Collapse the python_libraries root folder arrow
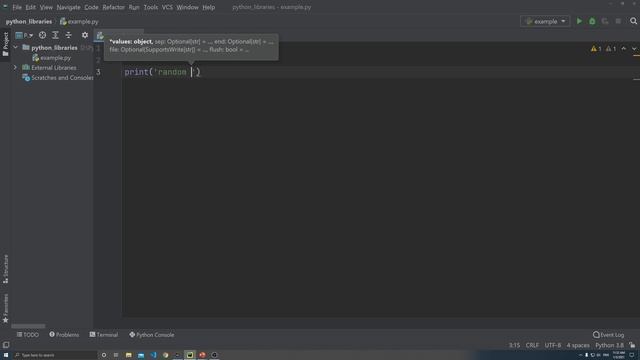The height and width of the screenshot is (360, 640). click(x=16, y=48)
